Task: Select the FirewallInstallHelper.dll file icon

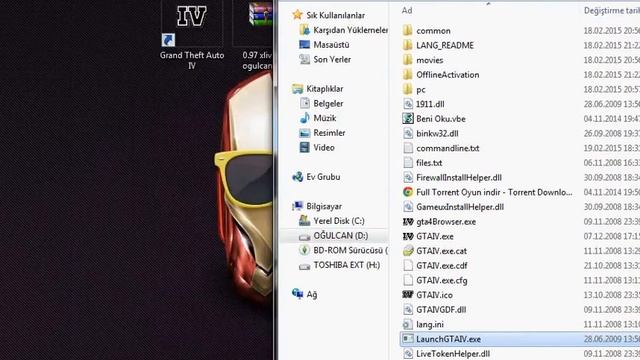Action: pos(407,177)
